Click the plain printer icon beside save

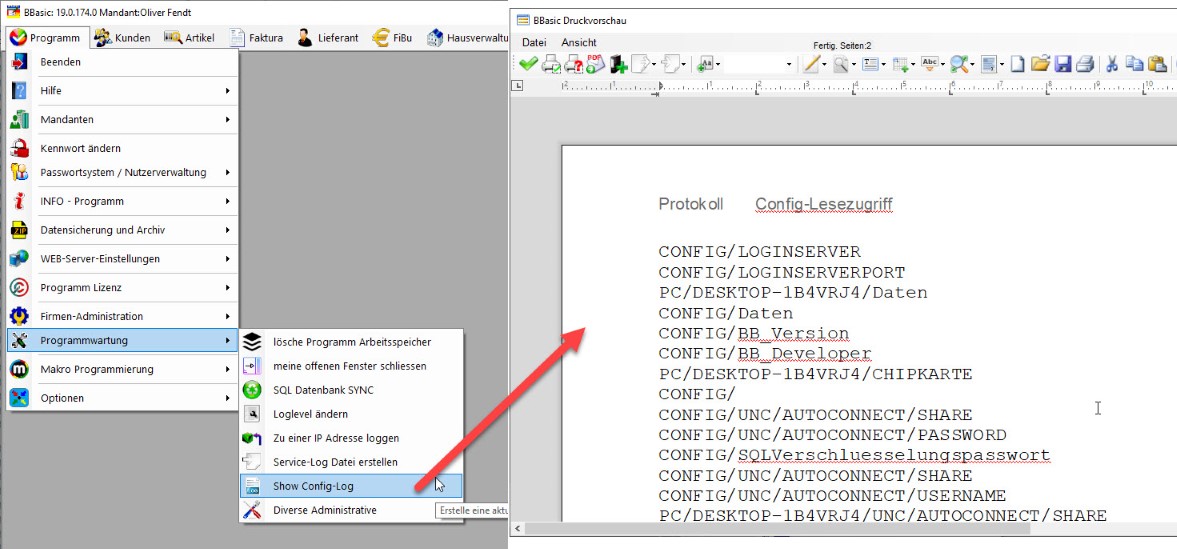[1085, 65]
